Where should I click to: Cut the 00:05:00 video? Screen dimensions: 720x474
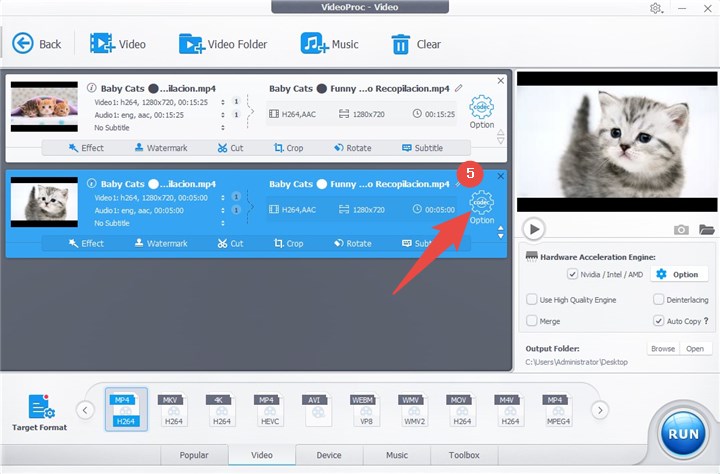[x=231, y=243]
